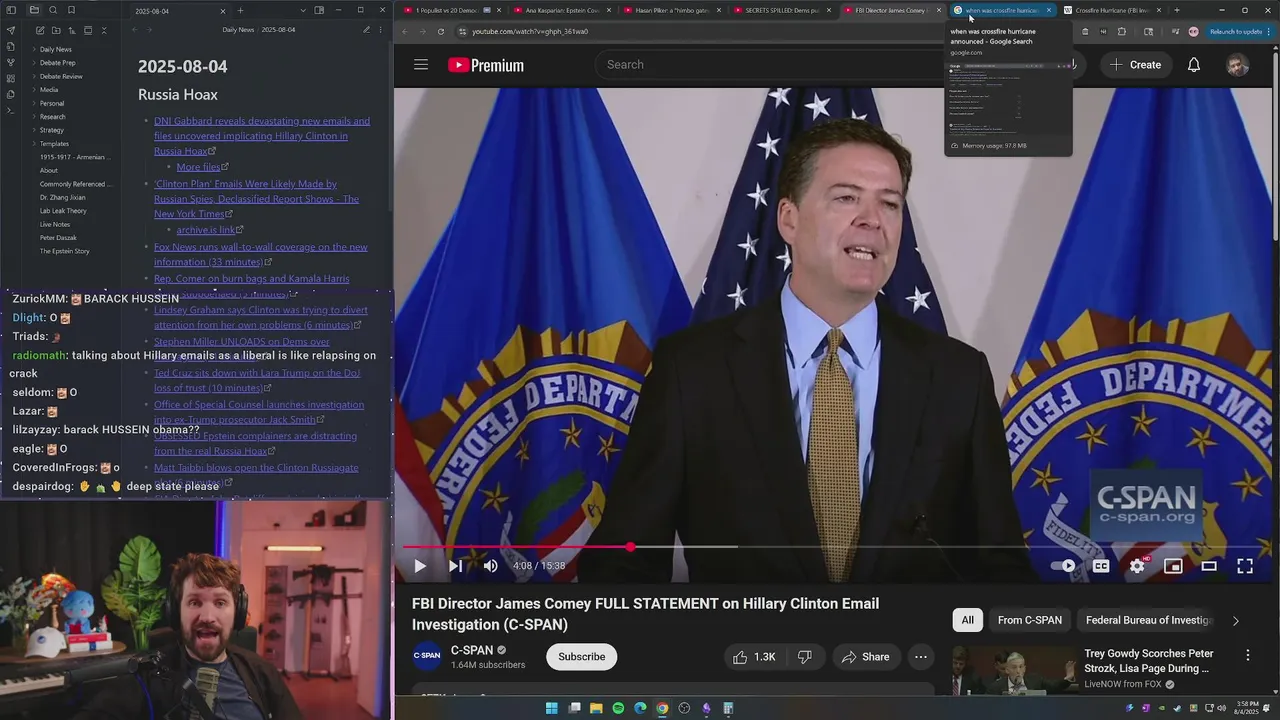Screen dimensions: 1280x720
Task: Open Spotify from the taskbar
Action: (618, 708)
